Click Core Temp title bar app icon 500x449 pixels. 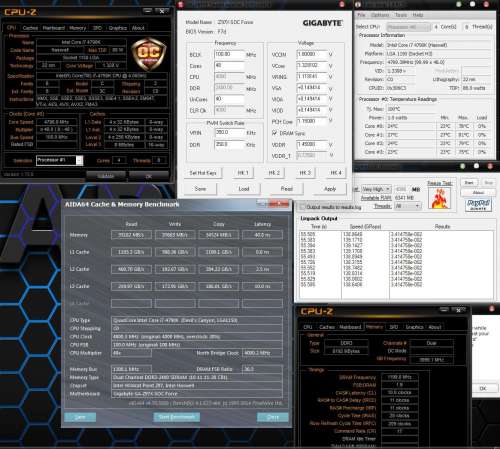coord(358,5)
